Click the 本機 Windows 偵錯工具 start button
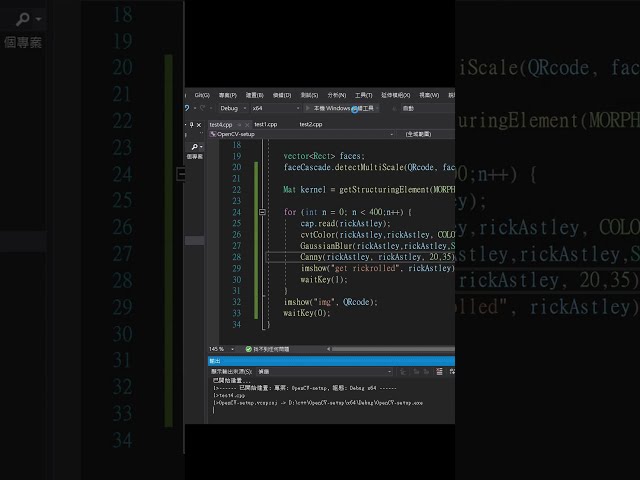This screenshot has width=640, height=480. click(x=340, y=108)
